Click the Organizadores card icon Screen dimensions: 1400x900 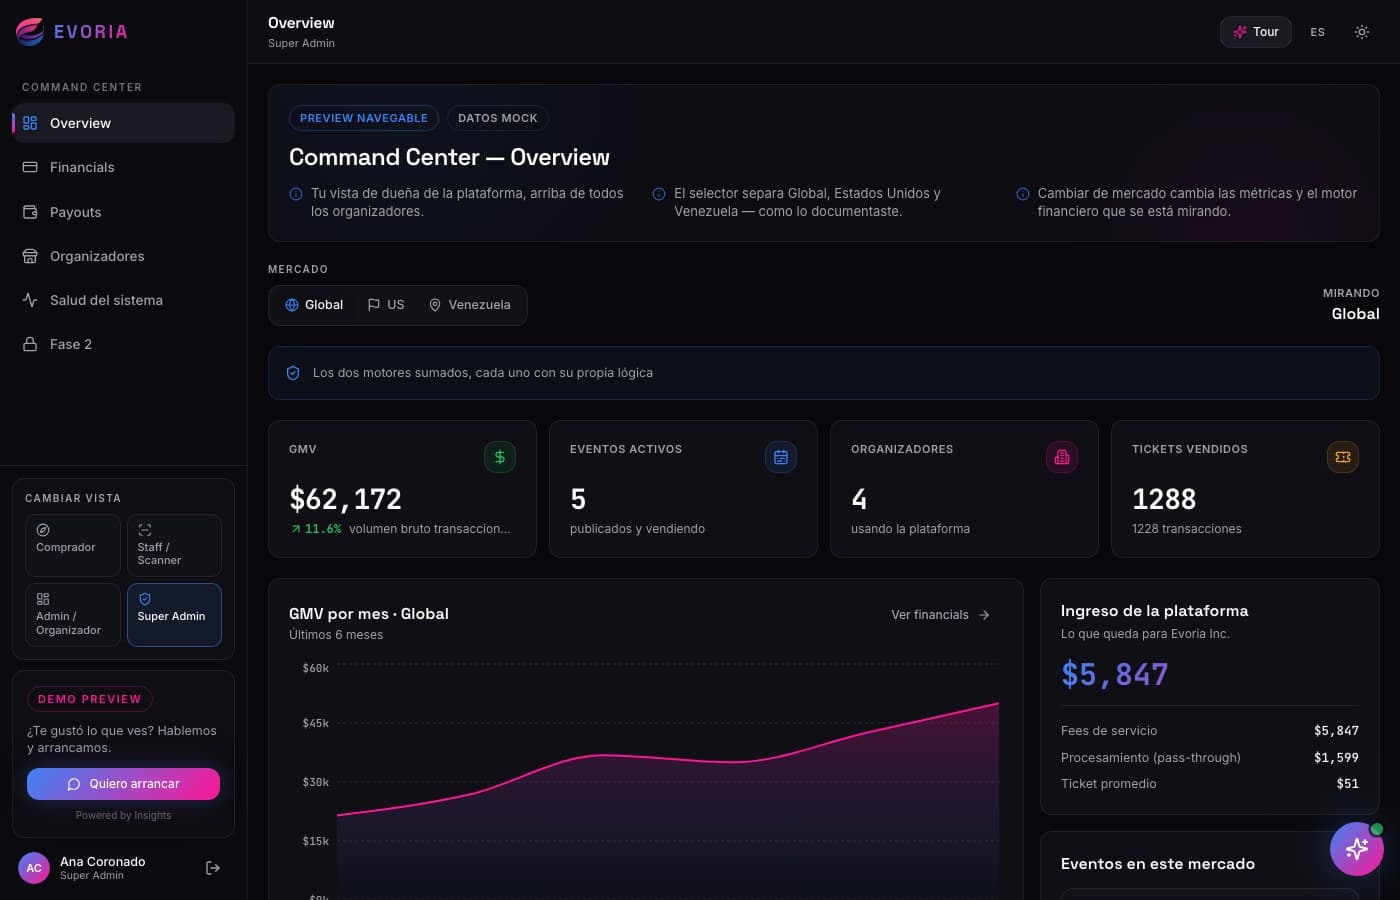(x=1062, y=457)
